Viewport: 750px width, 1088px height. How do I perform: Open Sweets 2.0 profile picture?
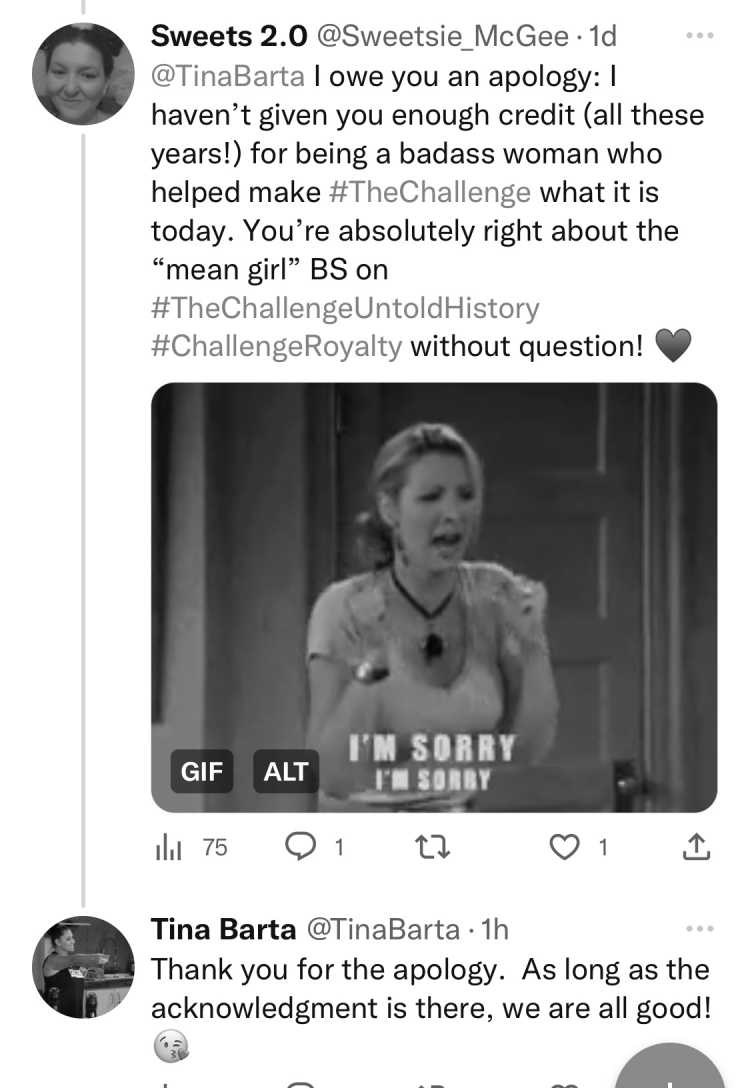click(83, 74)
